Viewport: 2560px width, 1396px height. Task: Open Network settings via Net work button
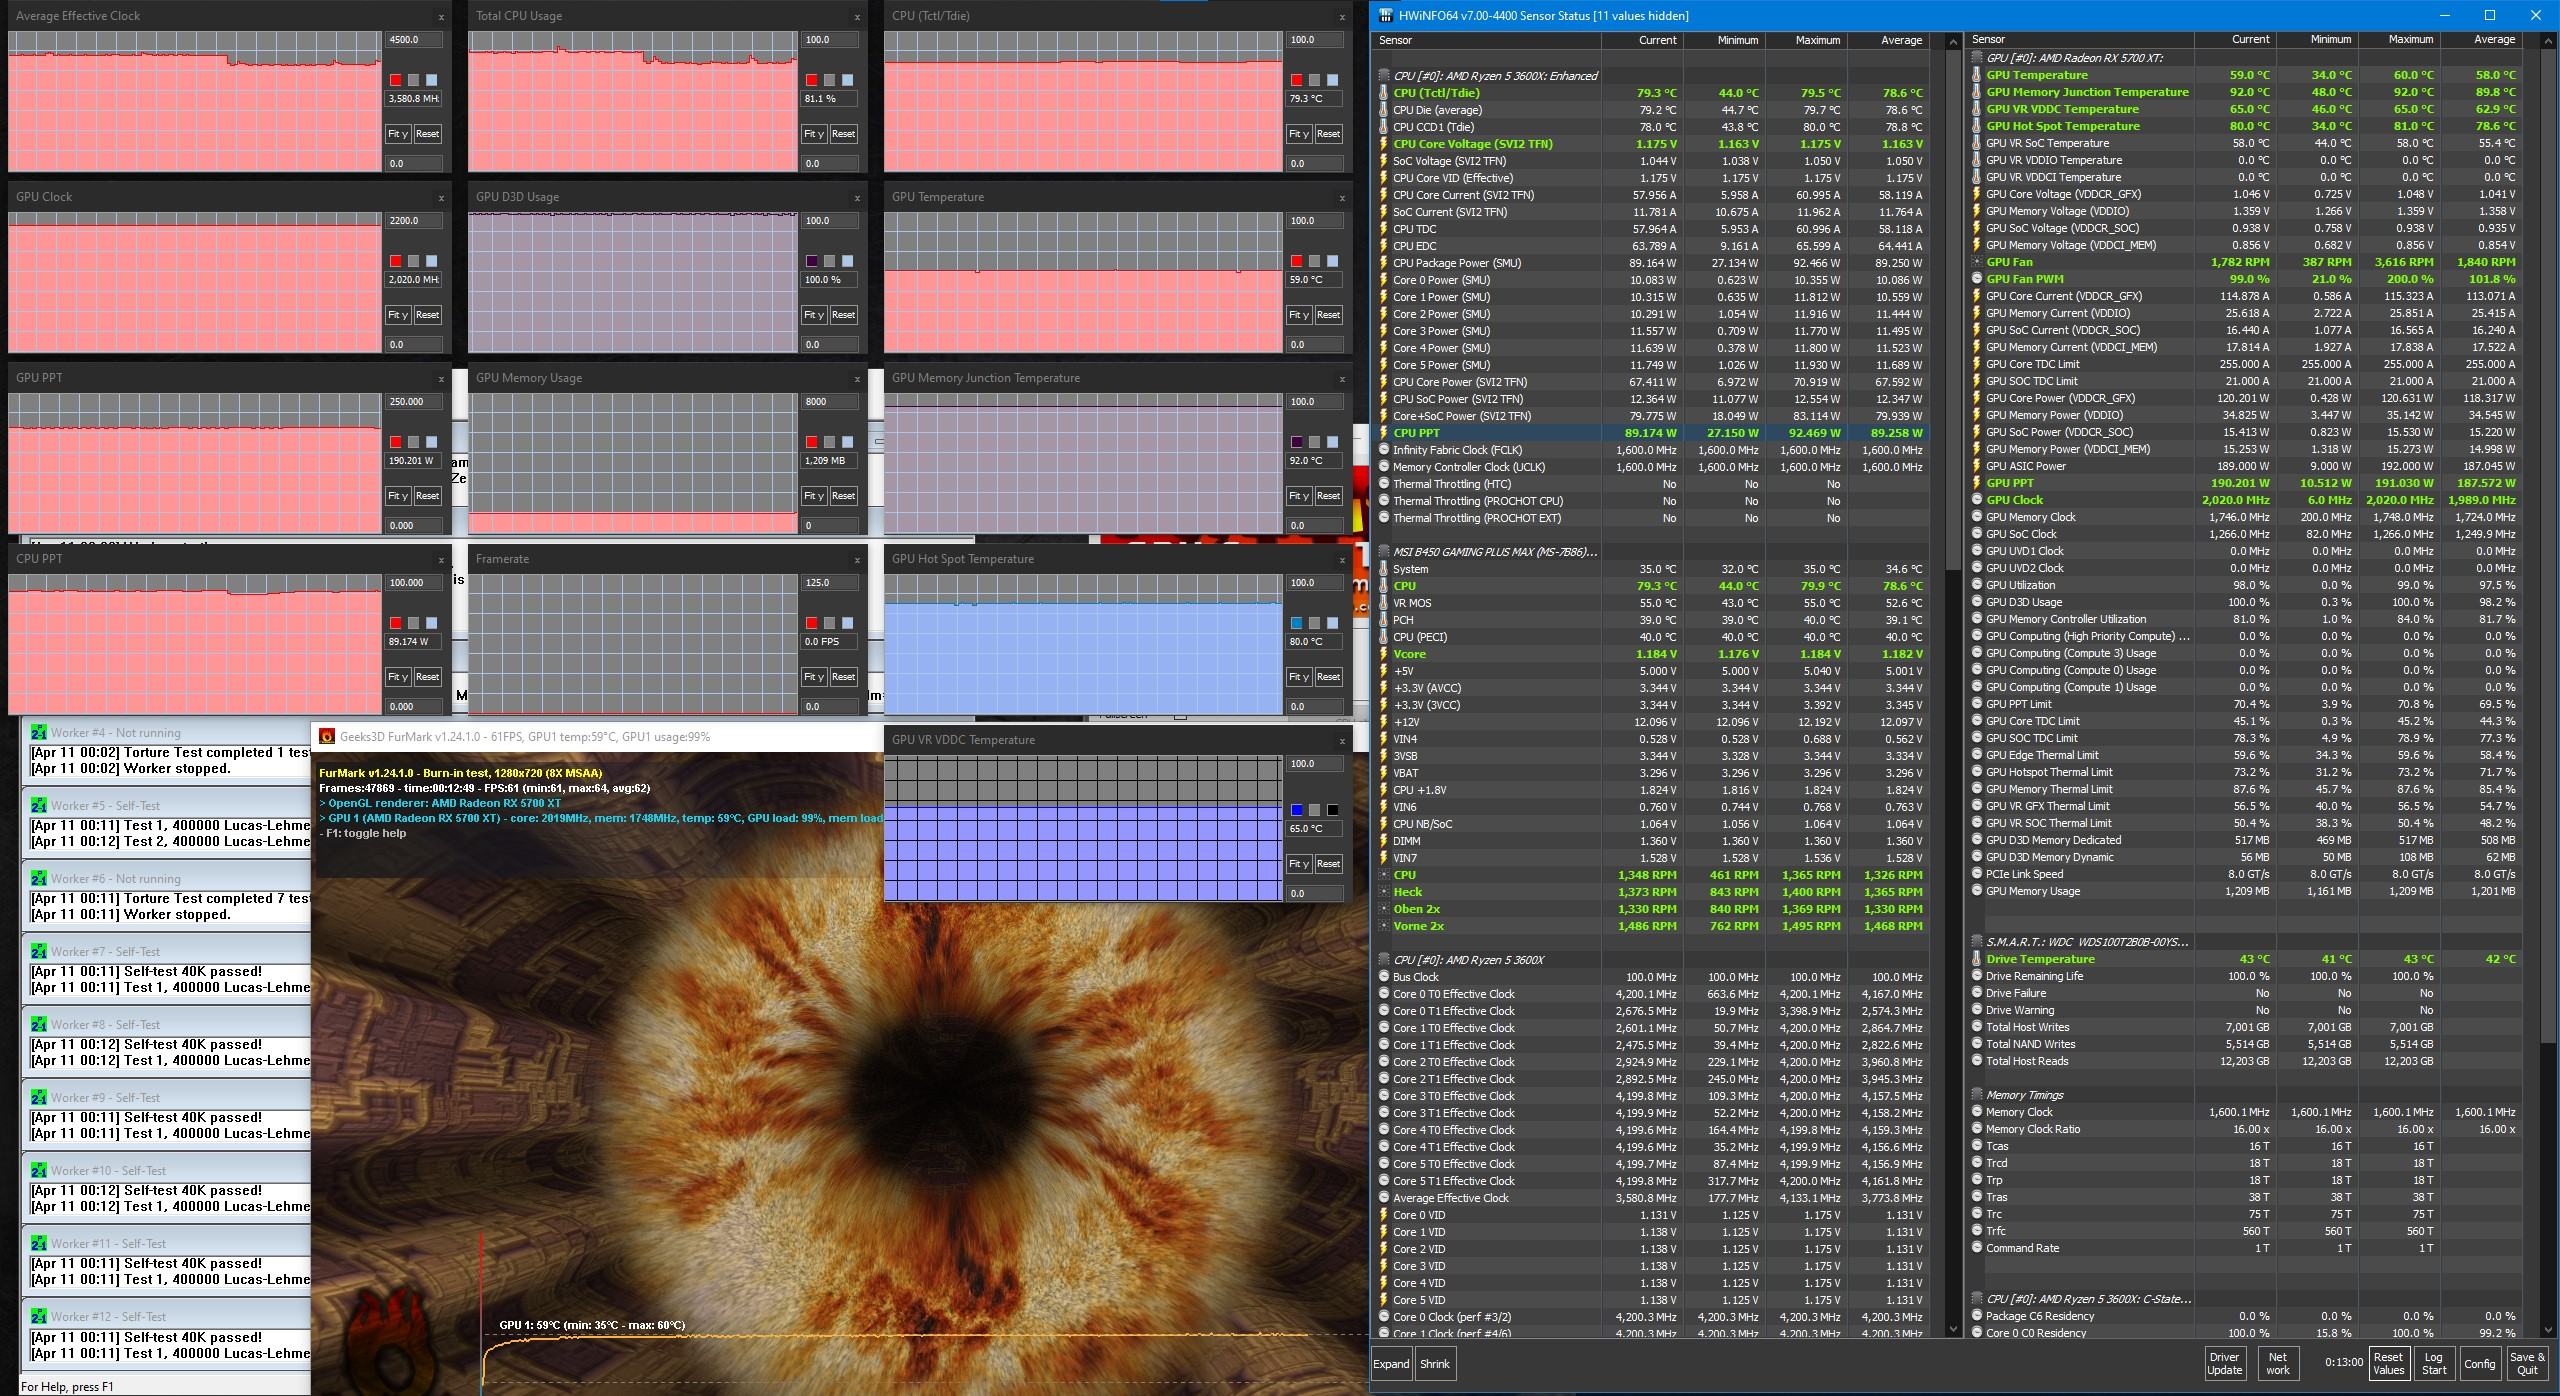tap(2278, 1364)
